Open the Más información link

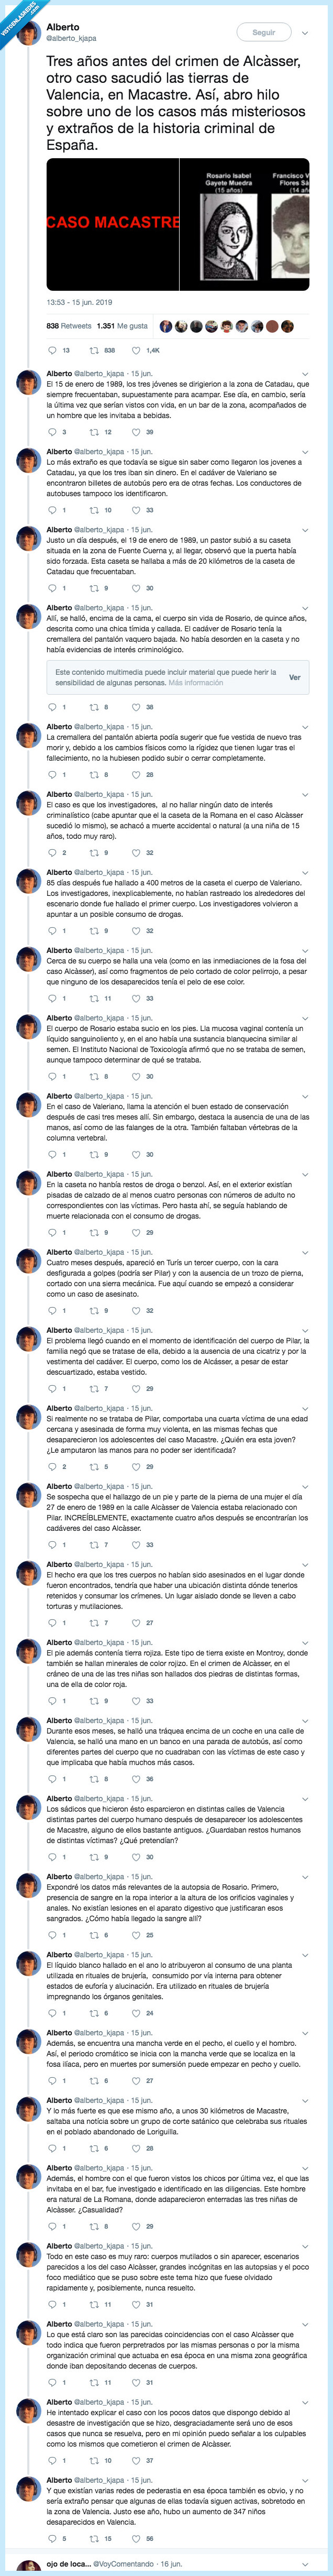[x=195, y=683]
